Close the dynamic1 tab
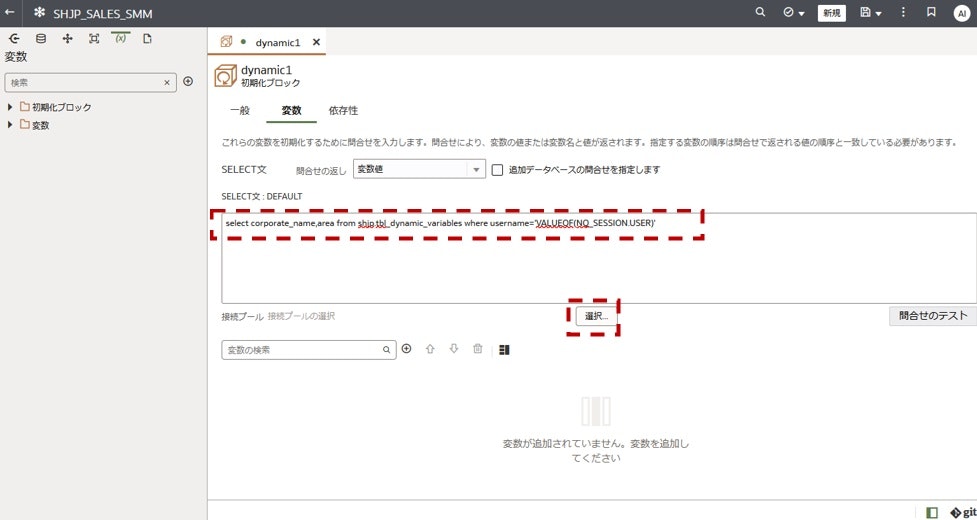The height and width of the screenshot is (520, 977). (x=316, y=42)
